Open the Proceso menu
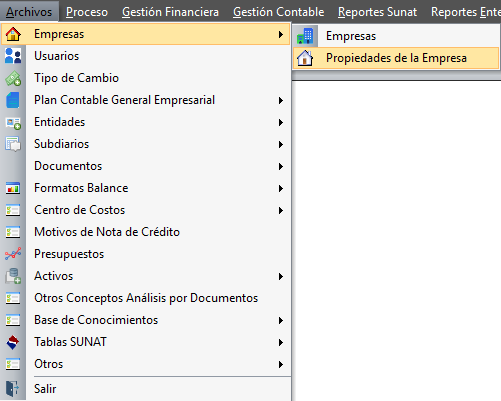 [87, 12]
